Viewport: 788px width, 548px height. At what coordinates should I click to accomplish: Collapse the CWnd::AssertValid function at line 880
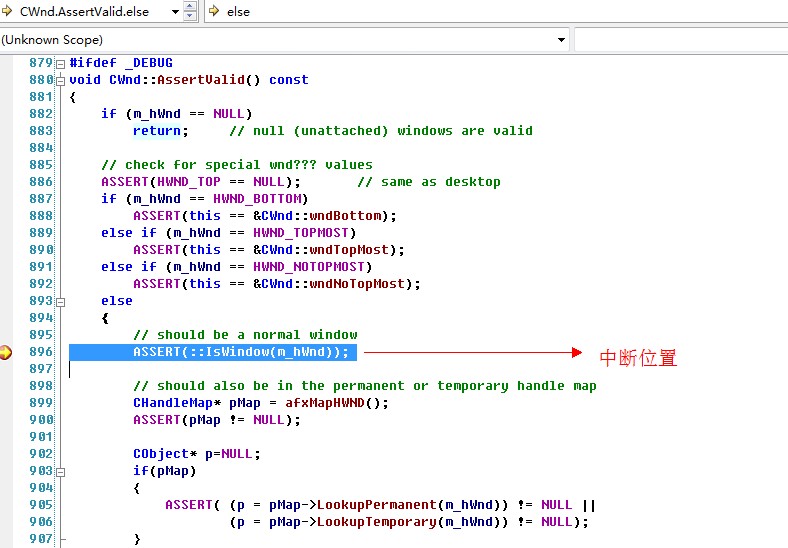pos(61,80)
